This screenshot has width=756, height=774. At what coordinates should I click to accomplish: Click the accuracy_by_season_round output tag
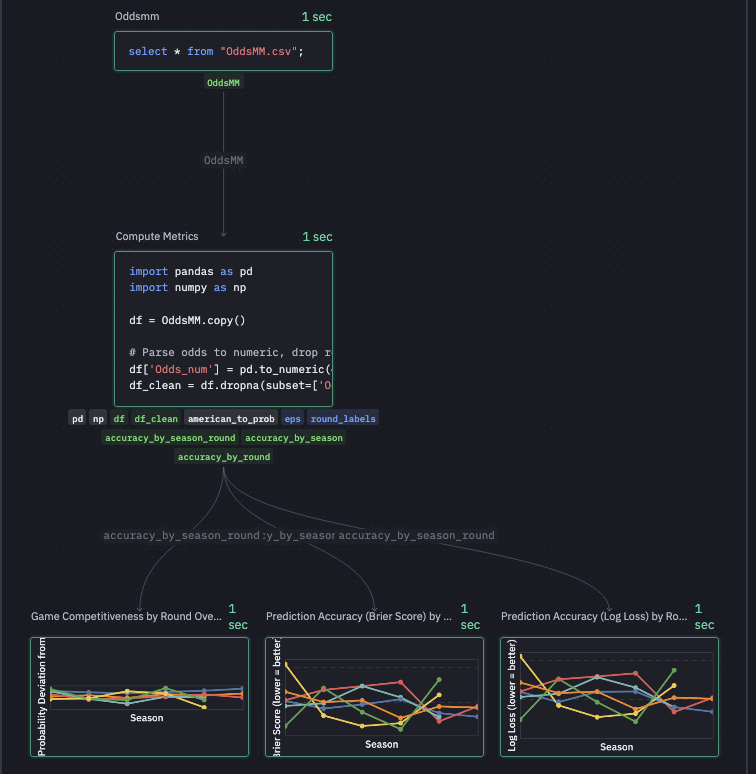[x=170, y=438]
